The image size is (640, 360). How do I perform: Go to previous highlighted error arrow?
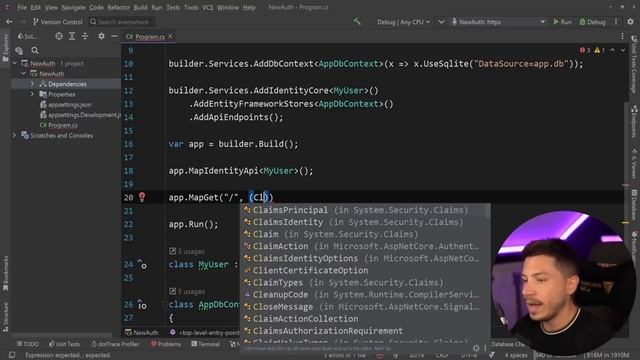point(613,50)
